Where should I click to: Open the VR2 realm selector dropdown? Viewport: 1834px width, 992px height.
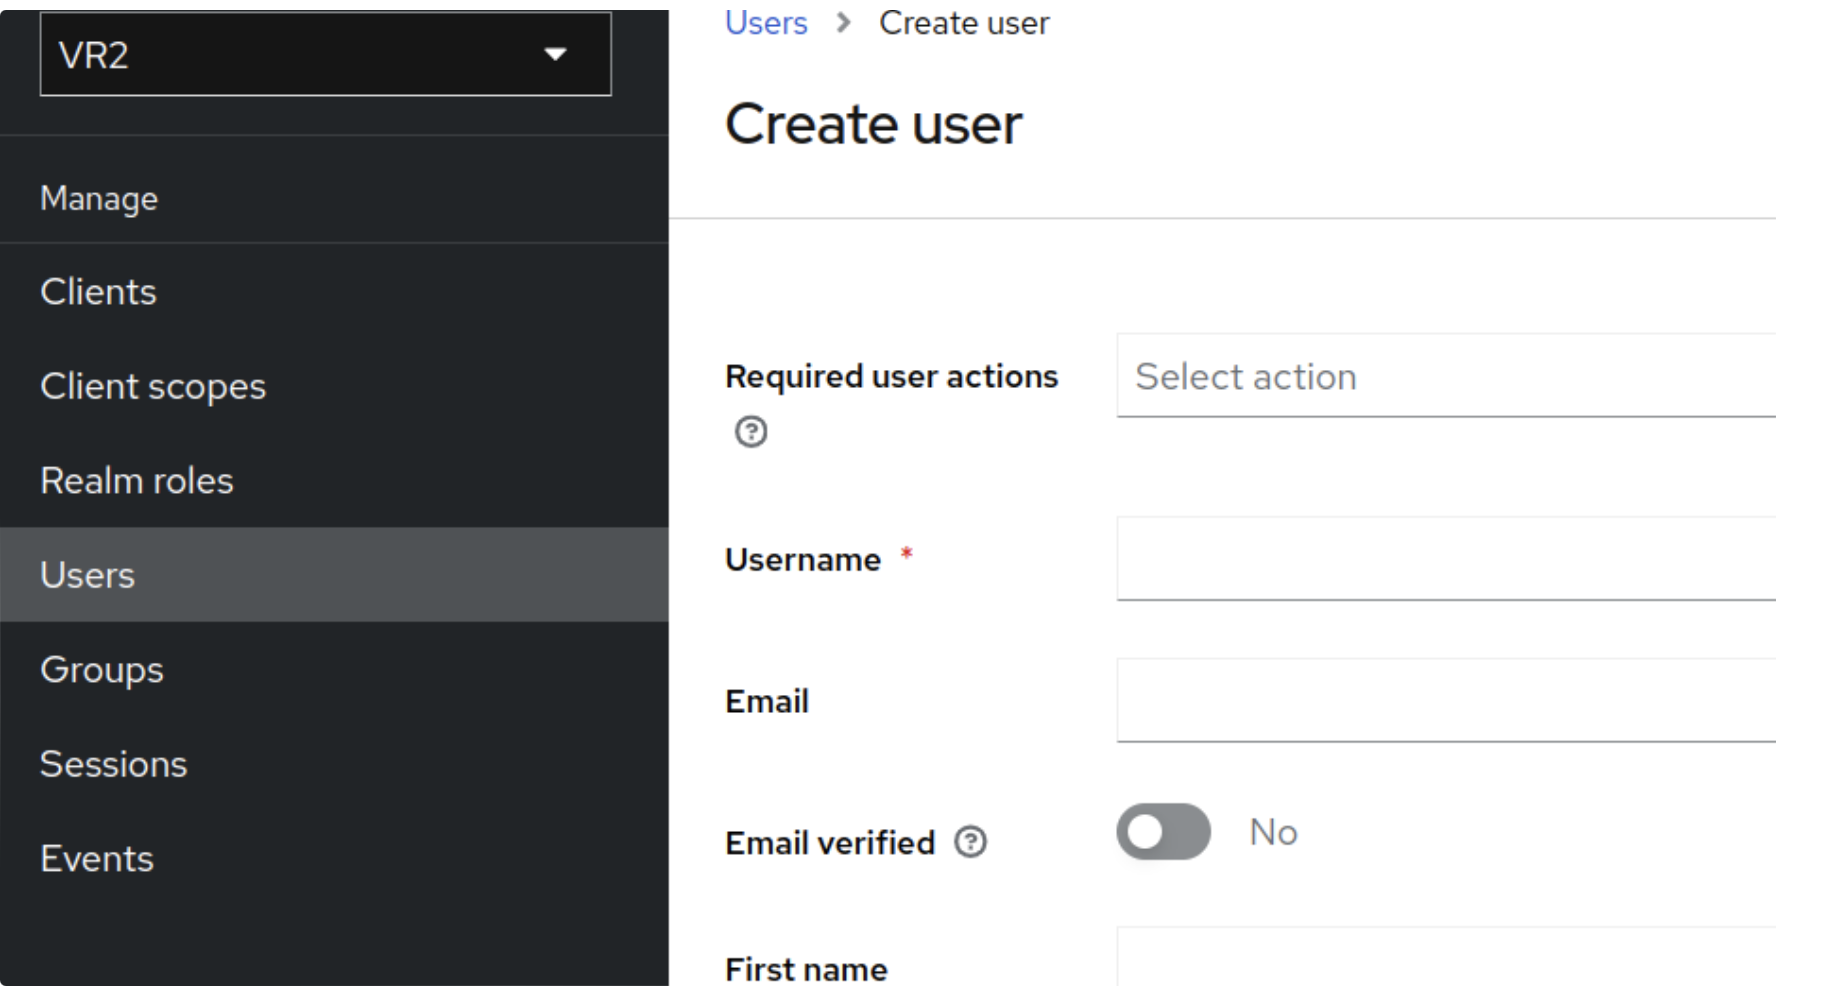point(325,55)
